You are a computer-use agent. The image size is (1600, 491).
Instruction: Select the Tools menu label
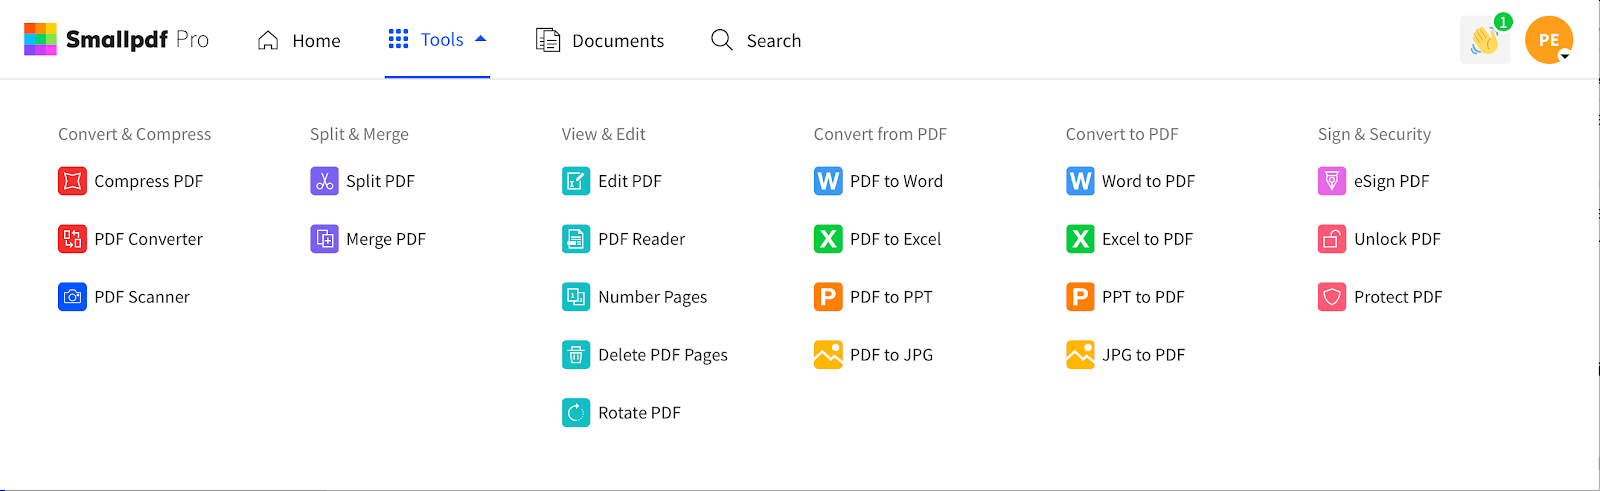[442, 39]
